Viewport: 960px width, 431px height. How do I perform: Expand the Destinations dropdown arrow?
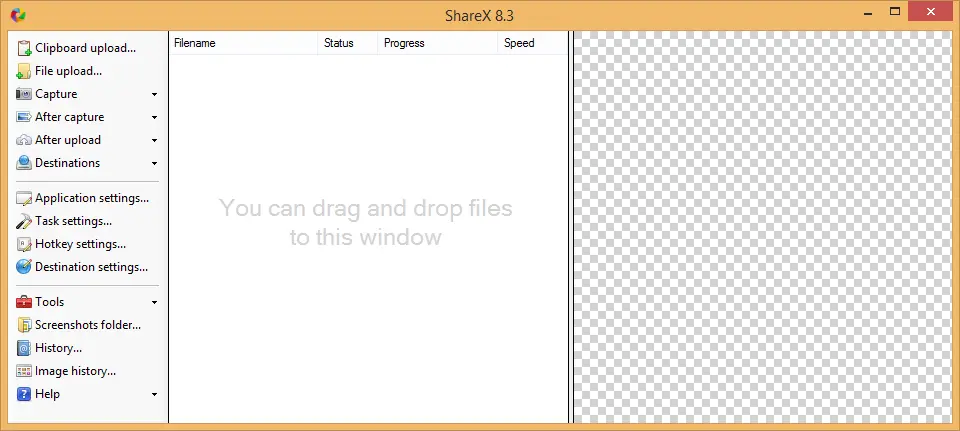(154, 163)
